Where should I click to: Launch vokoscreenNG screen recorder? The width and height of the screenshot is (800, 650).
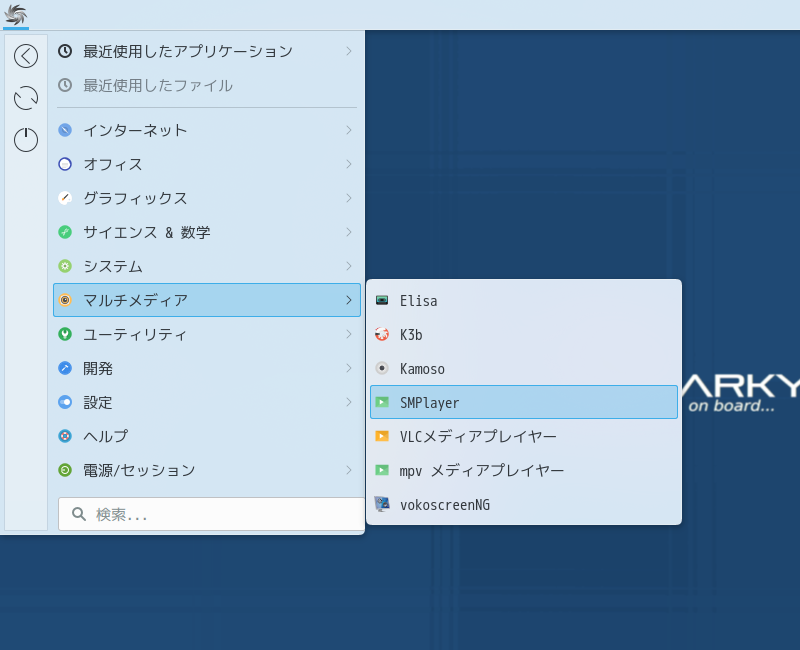(524, 504)
